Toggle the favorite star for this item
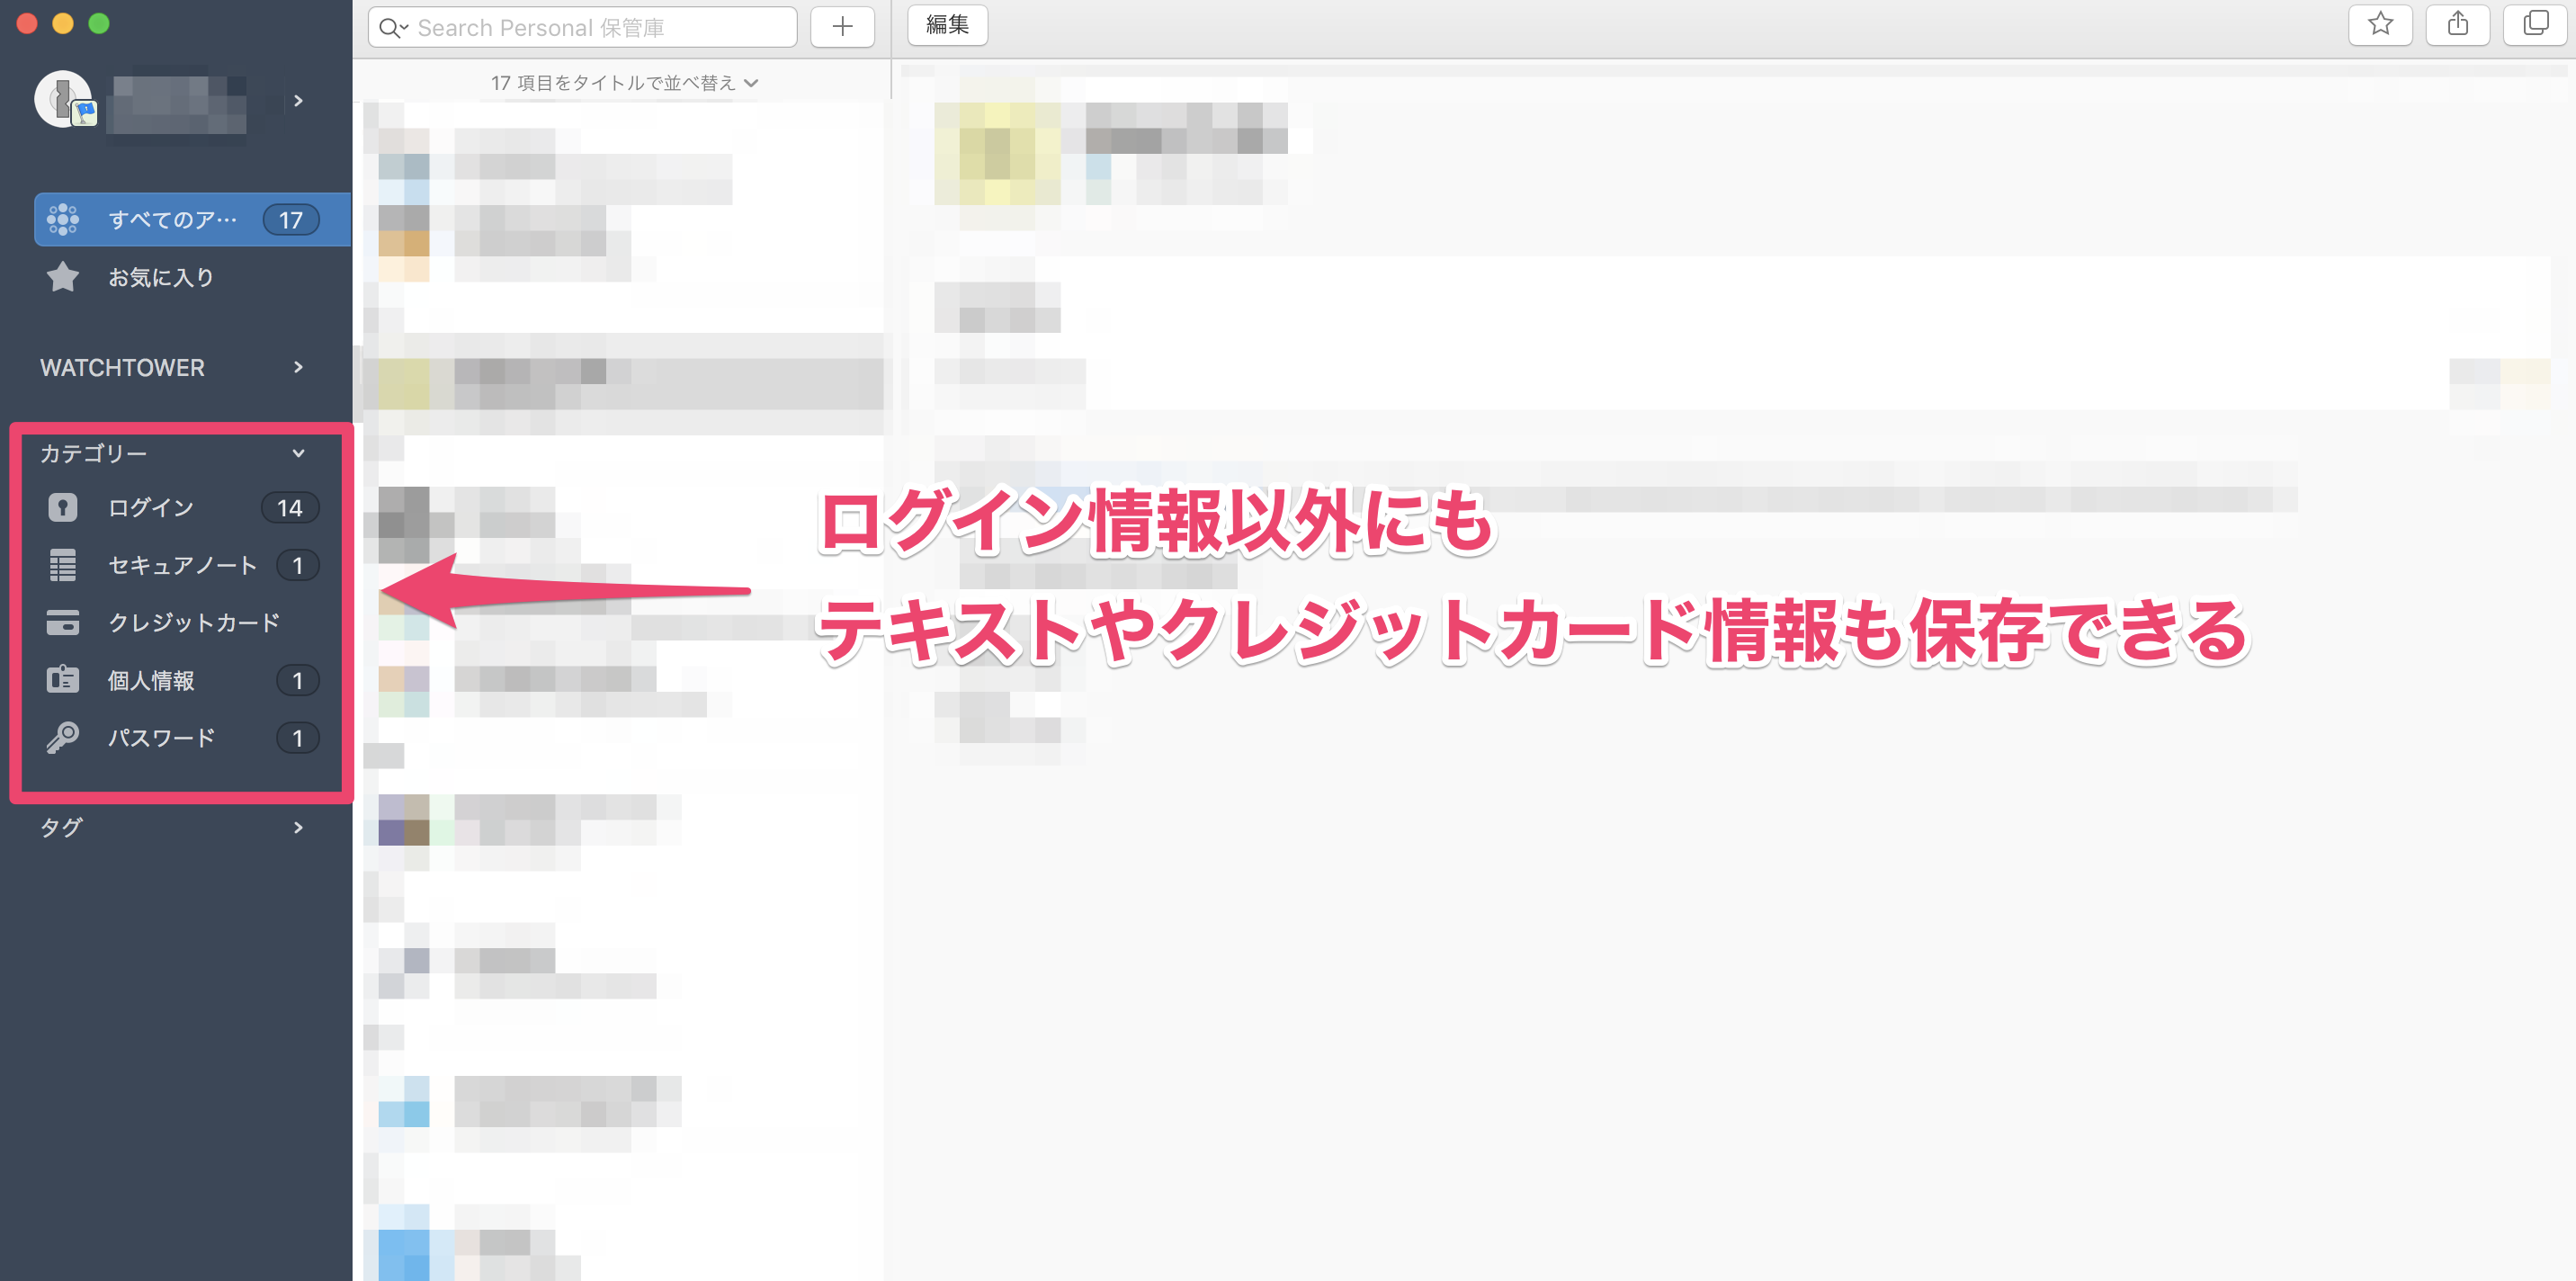Image resolution: width=2576 pixels, height=1281 pixels. [x=2380, y=25]
